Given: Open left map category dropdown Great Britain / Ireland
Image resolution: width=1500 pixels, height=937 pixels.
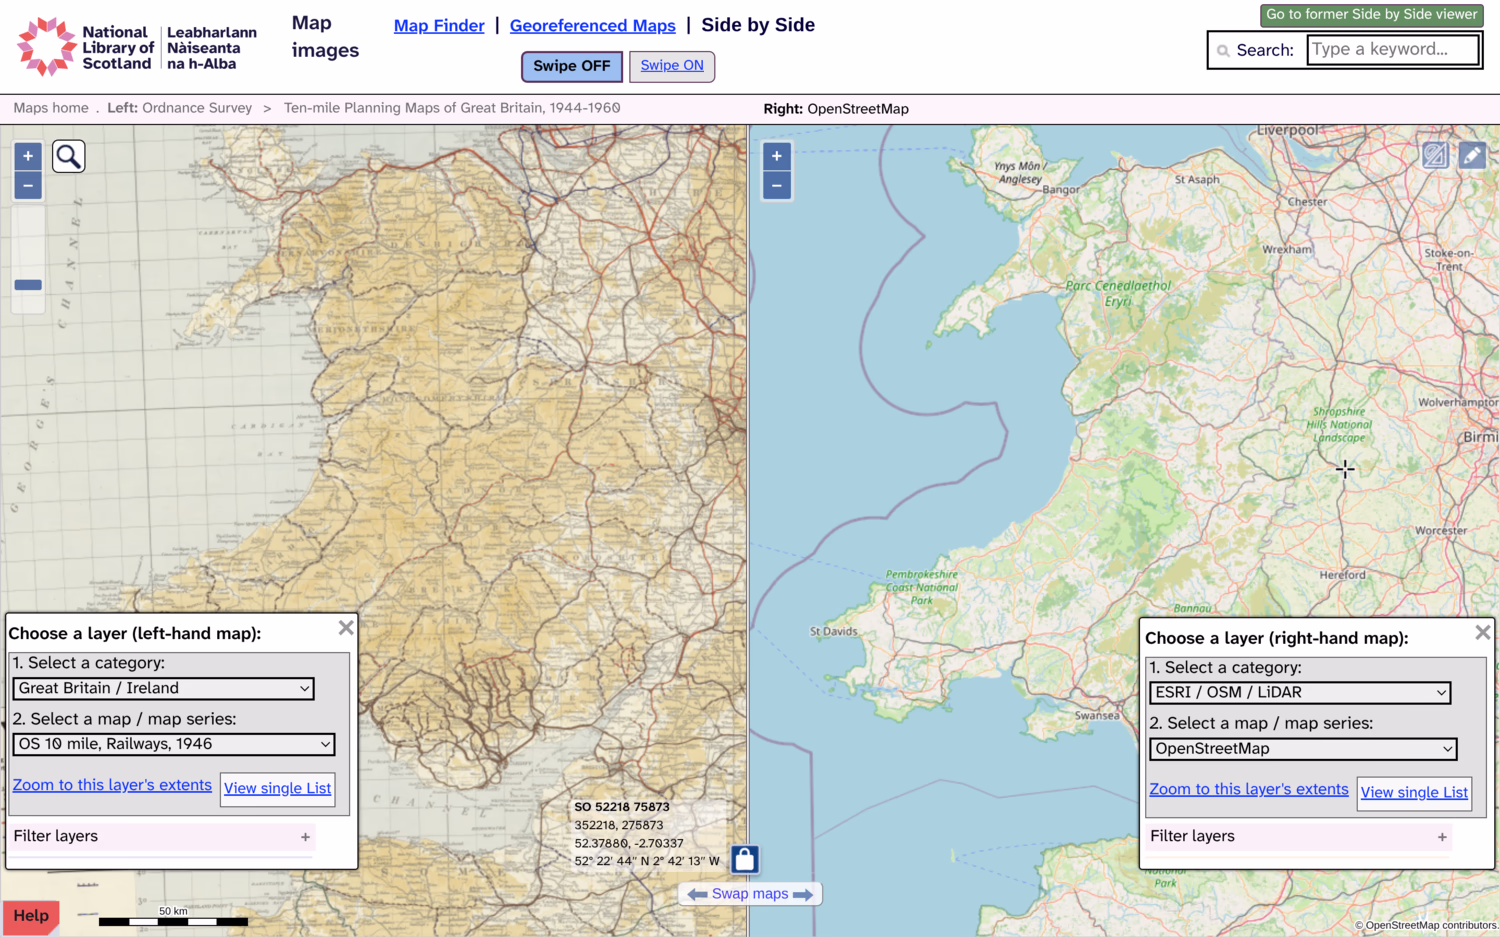Looking at the screenshot, I should tap(164, 688).
